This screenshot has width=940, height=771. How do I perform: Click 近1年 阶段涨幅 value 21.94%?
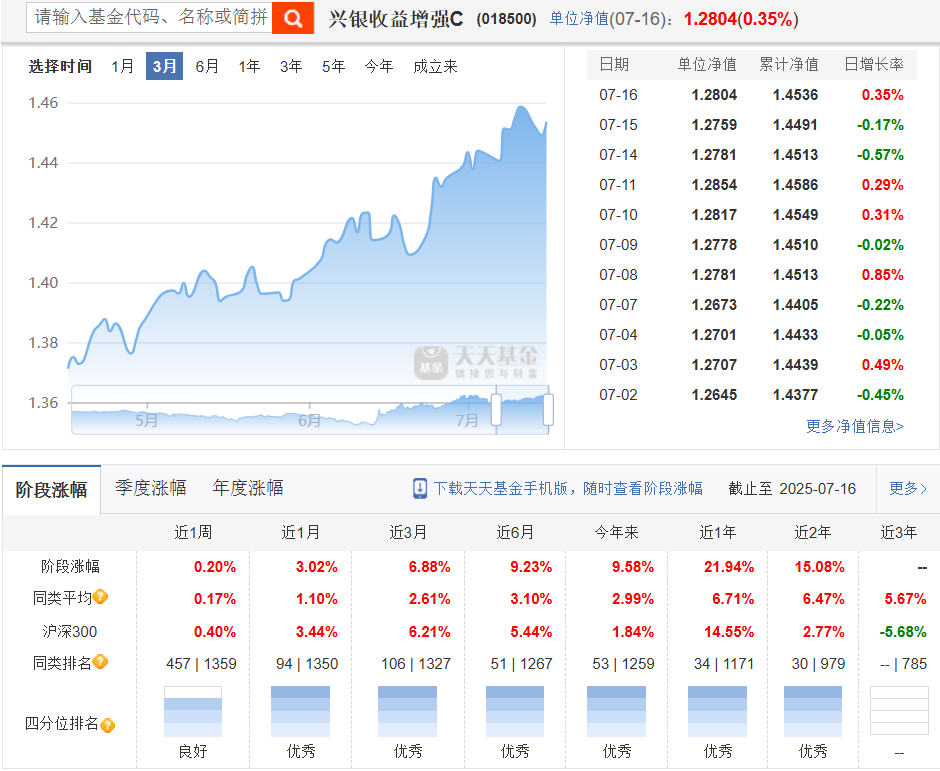click(x=729, y=567)
